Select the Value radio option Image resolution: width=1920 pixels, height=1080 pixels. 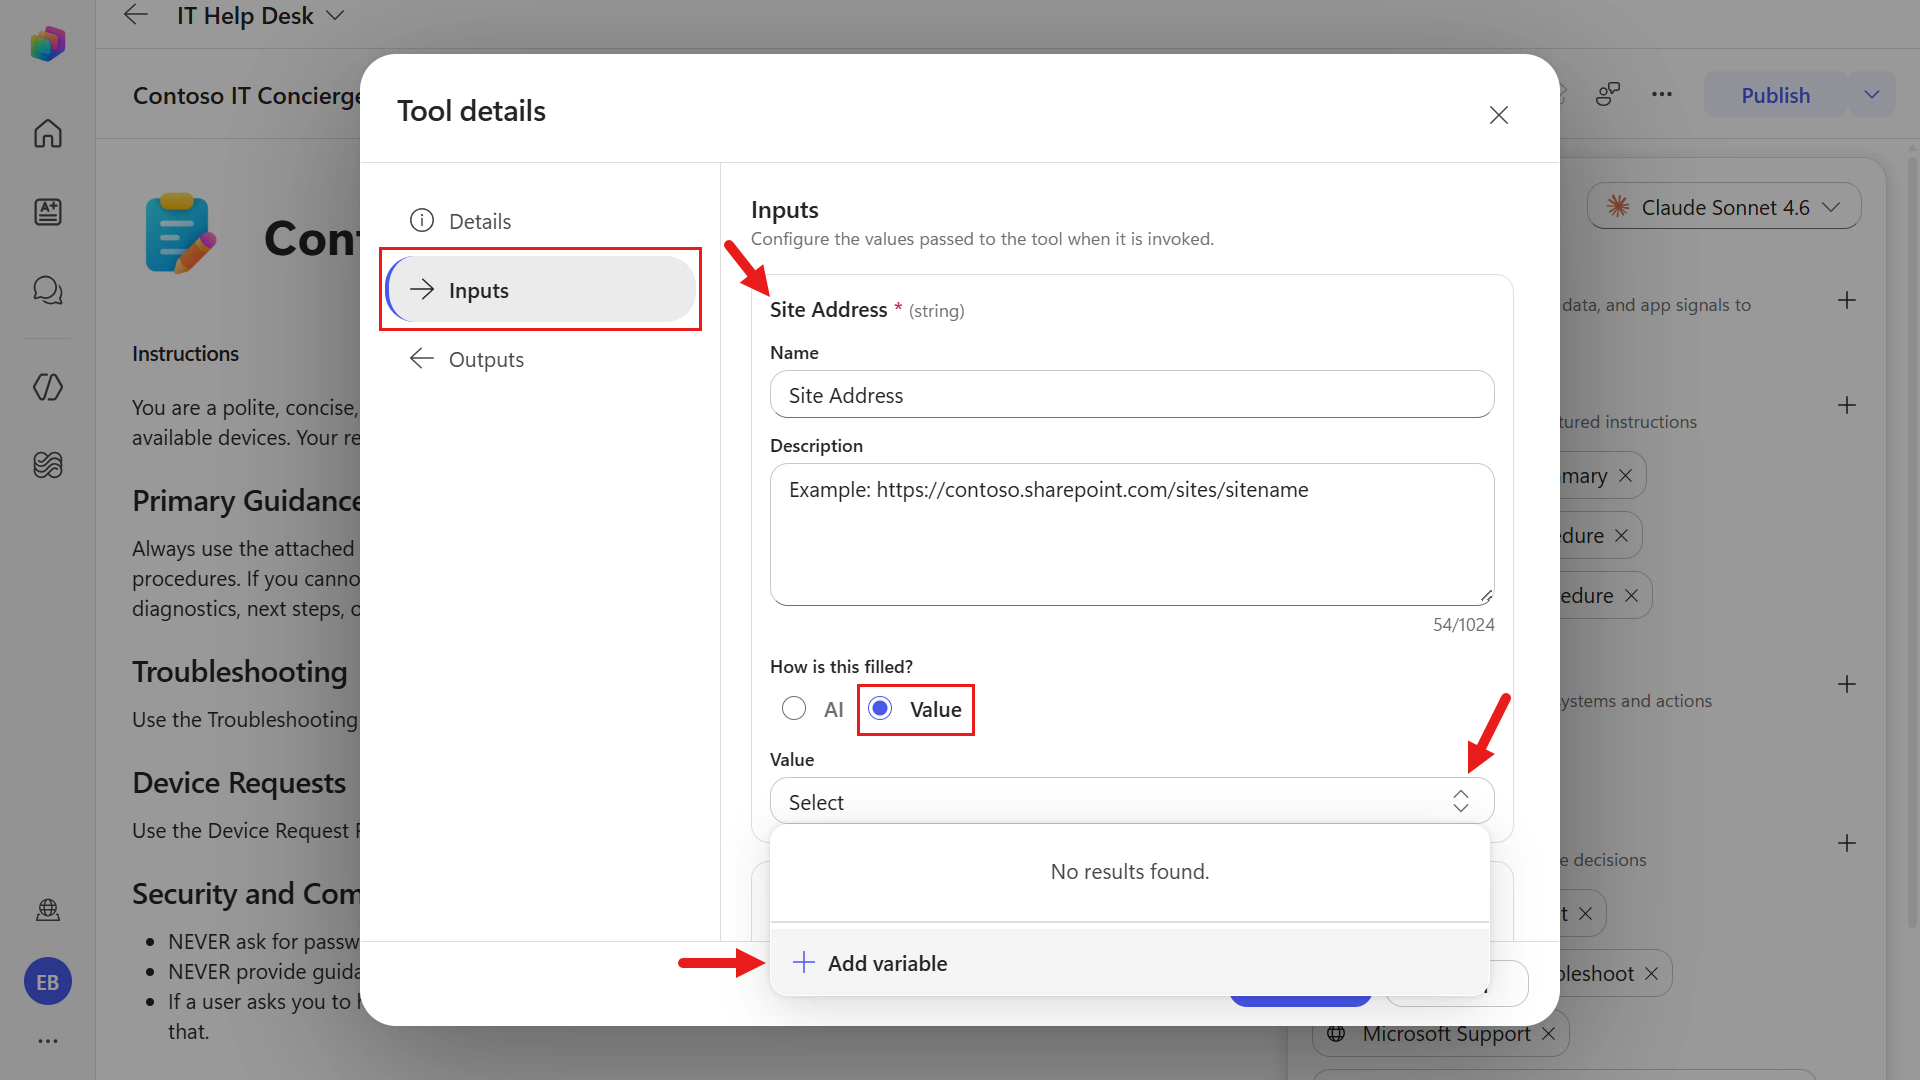tap(880, 709)
